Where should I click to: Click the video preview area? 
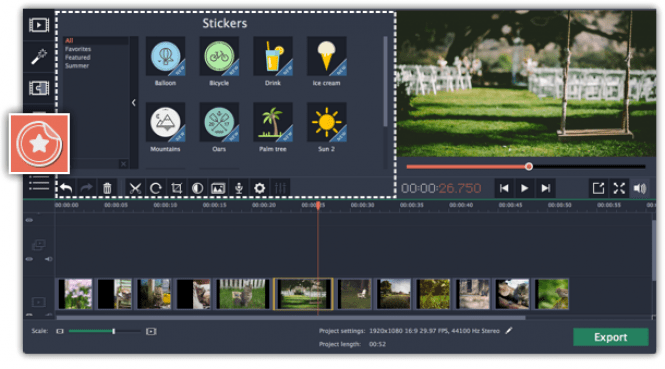(x=526, y=84)
